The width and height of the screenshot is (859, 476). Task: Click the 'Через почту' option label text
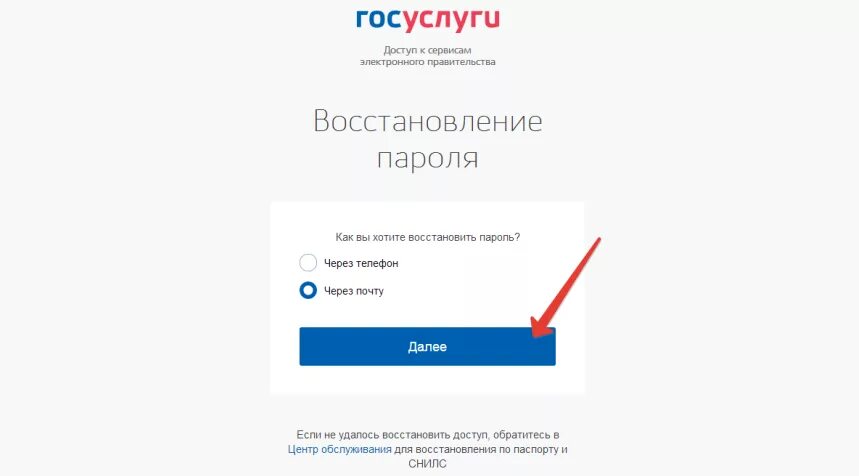coord(354,291)
